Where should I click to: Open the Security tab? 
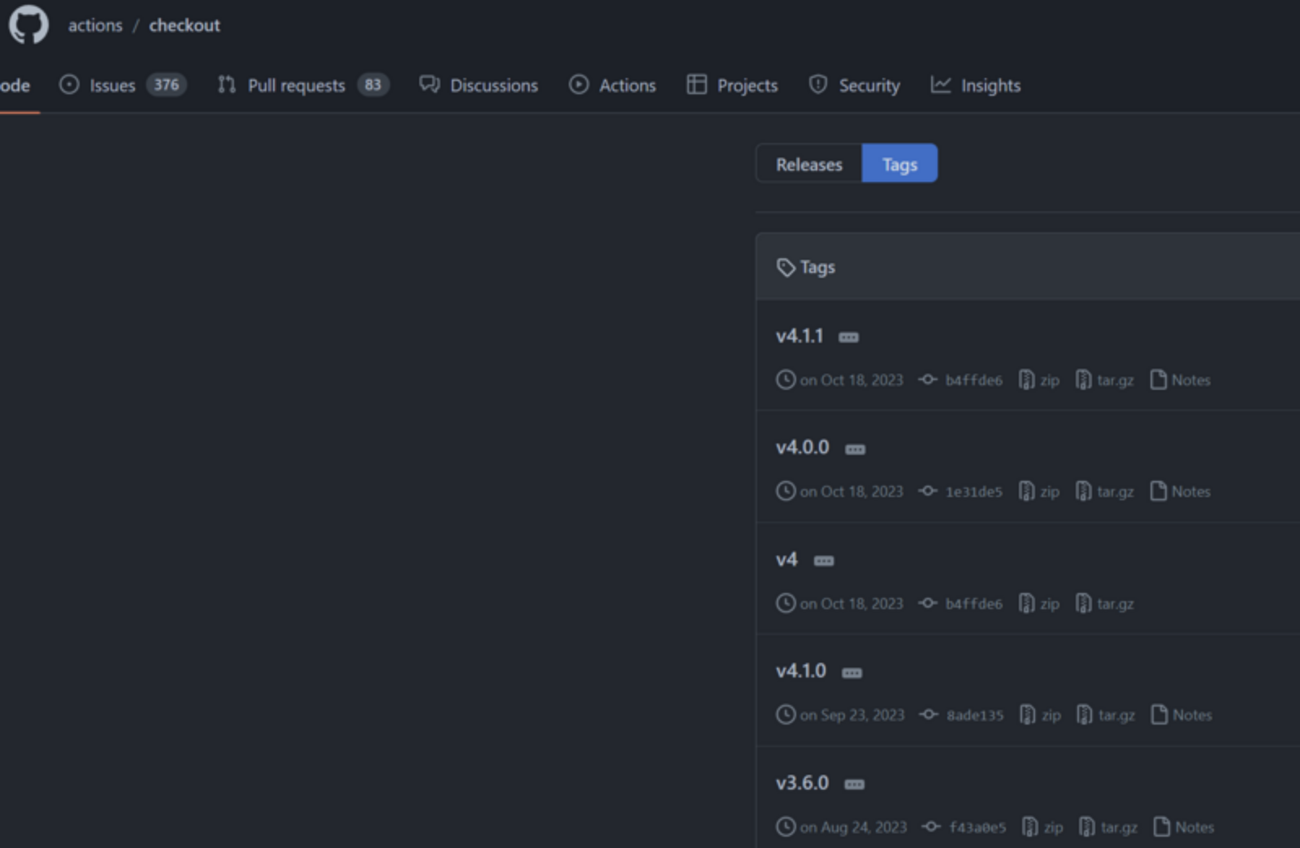pyautogui.click(x=855, y=85)
